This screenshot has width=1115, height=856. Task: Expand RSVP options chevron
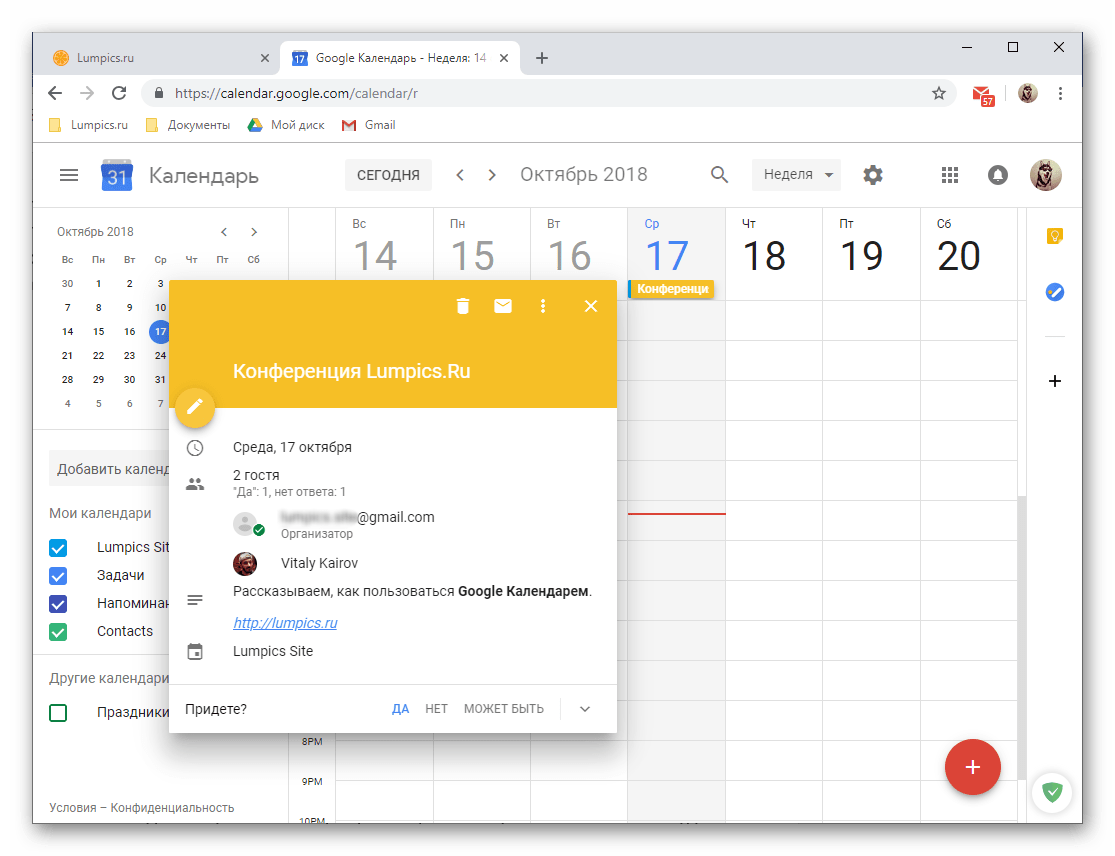click(585, 709)
